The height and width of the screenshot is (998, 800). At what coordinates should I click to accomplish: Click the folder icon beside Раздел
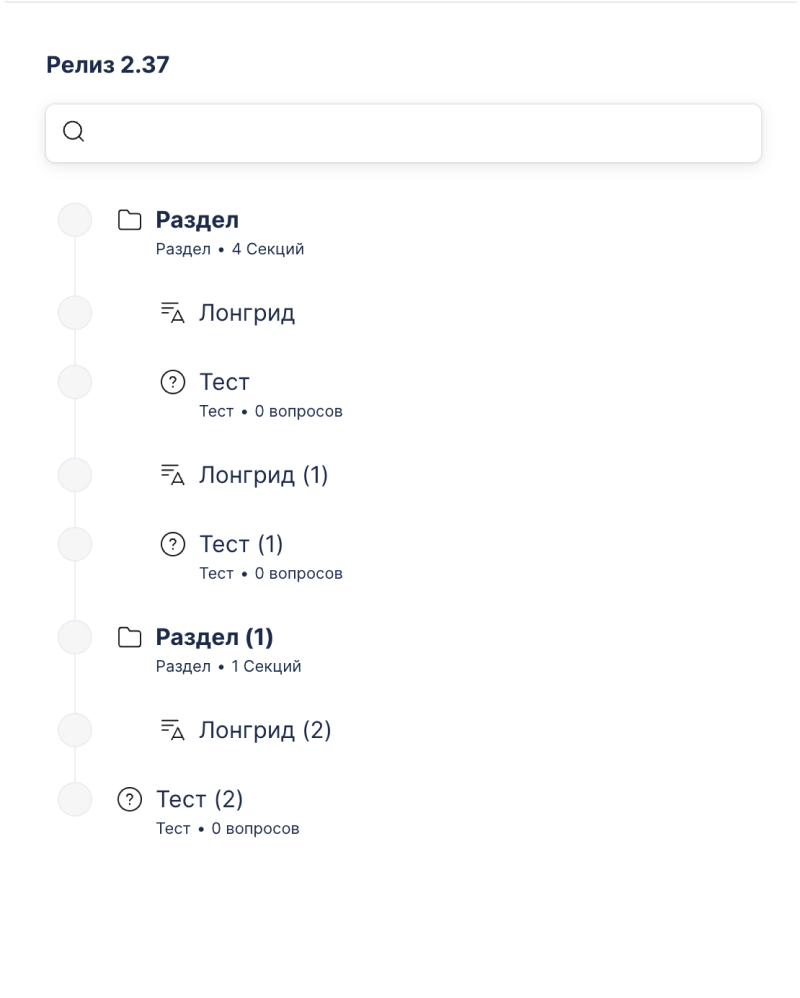coord(129,220)
